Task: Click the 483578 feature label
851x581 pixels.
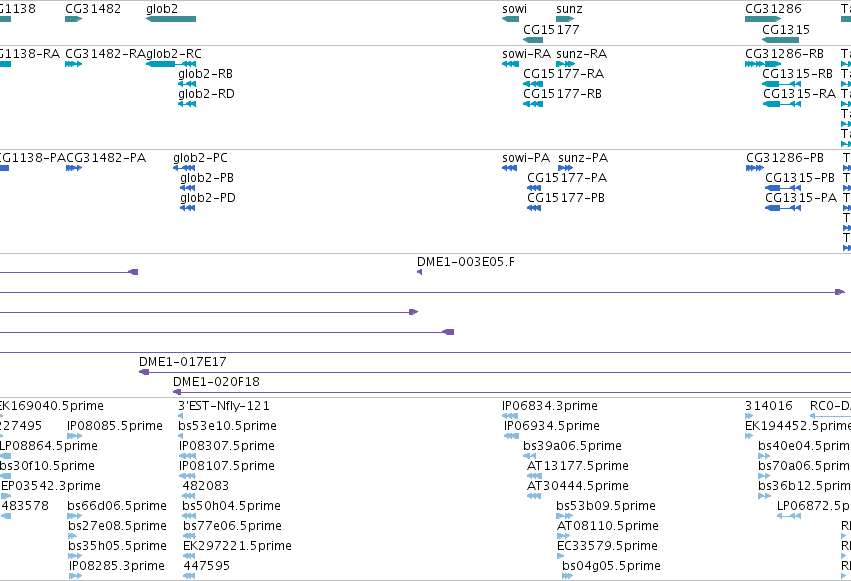Action: [25, 506]
